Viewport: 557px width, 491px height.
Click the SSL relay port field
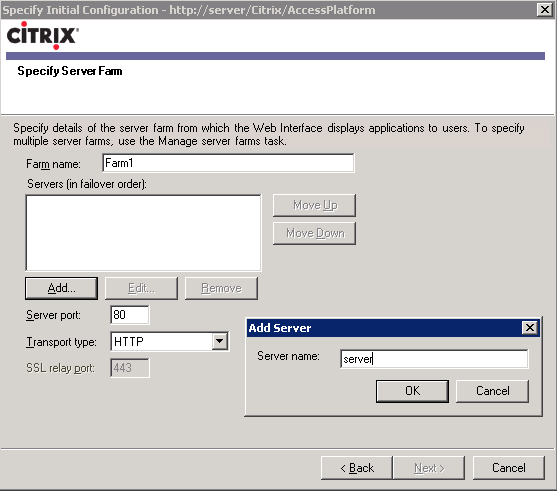pyautogui.click(x=130, y=368)
